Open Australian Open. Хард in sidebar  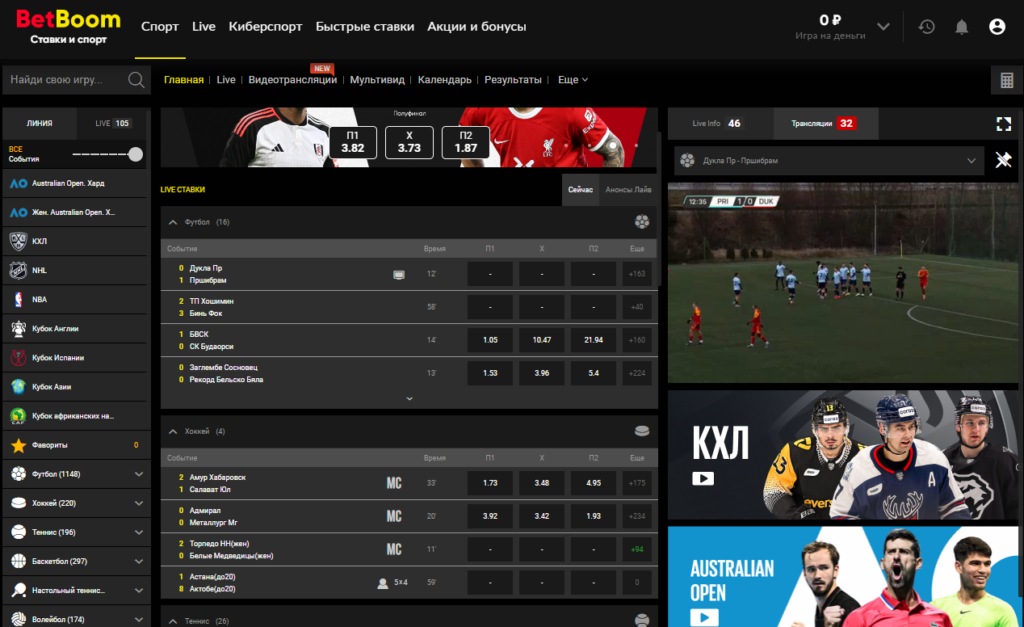click(75, 184)
